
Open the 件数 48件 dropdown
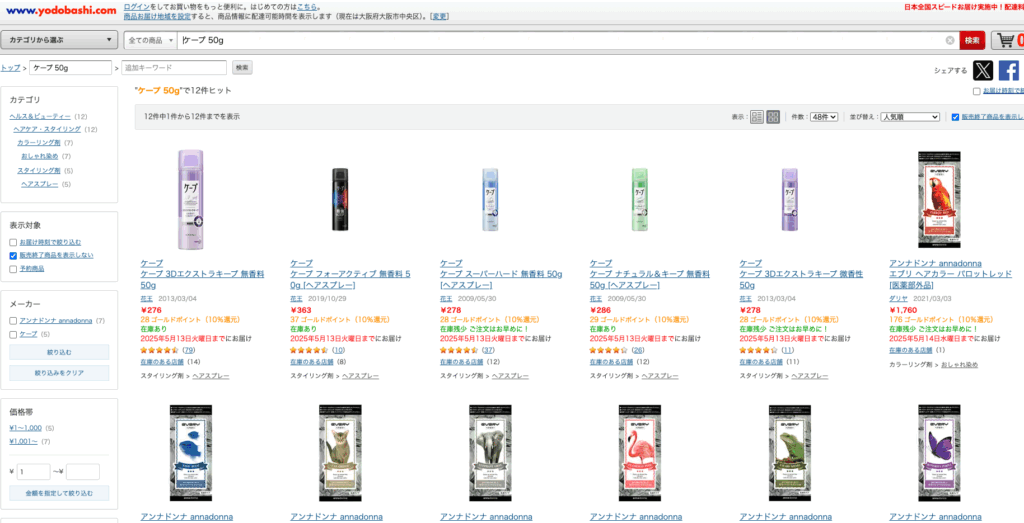[824, 117]
